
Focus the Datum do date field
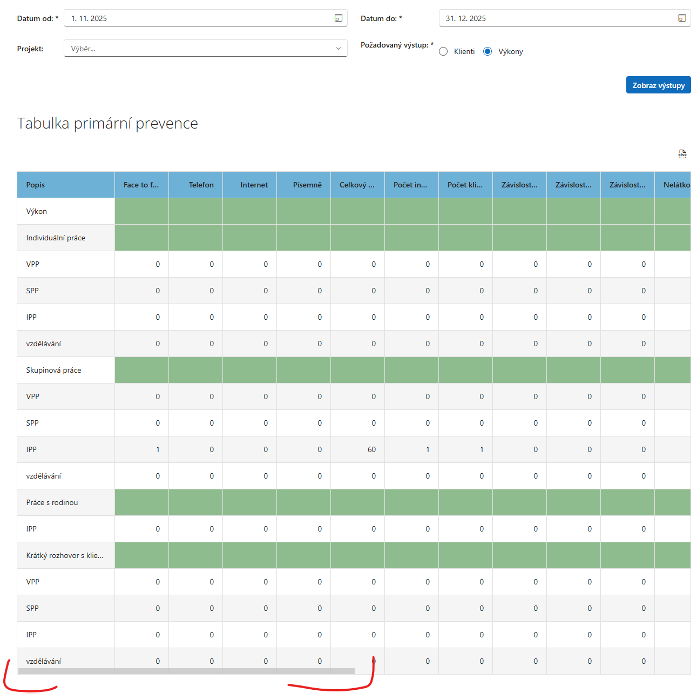pos(564,18)
